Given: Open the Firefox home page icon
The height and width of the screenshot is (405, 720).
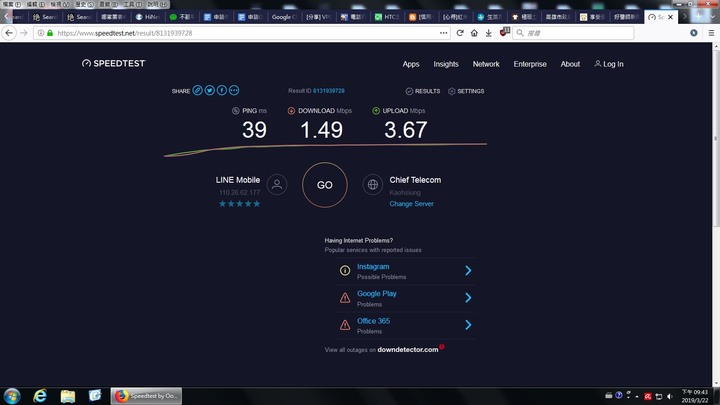Looking at the screenshot, I should pyautogui.click(x=474, y=33).
